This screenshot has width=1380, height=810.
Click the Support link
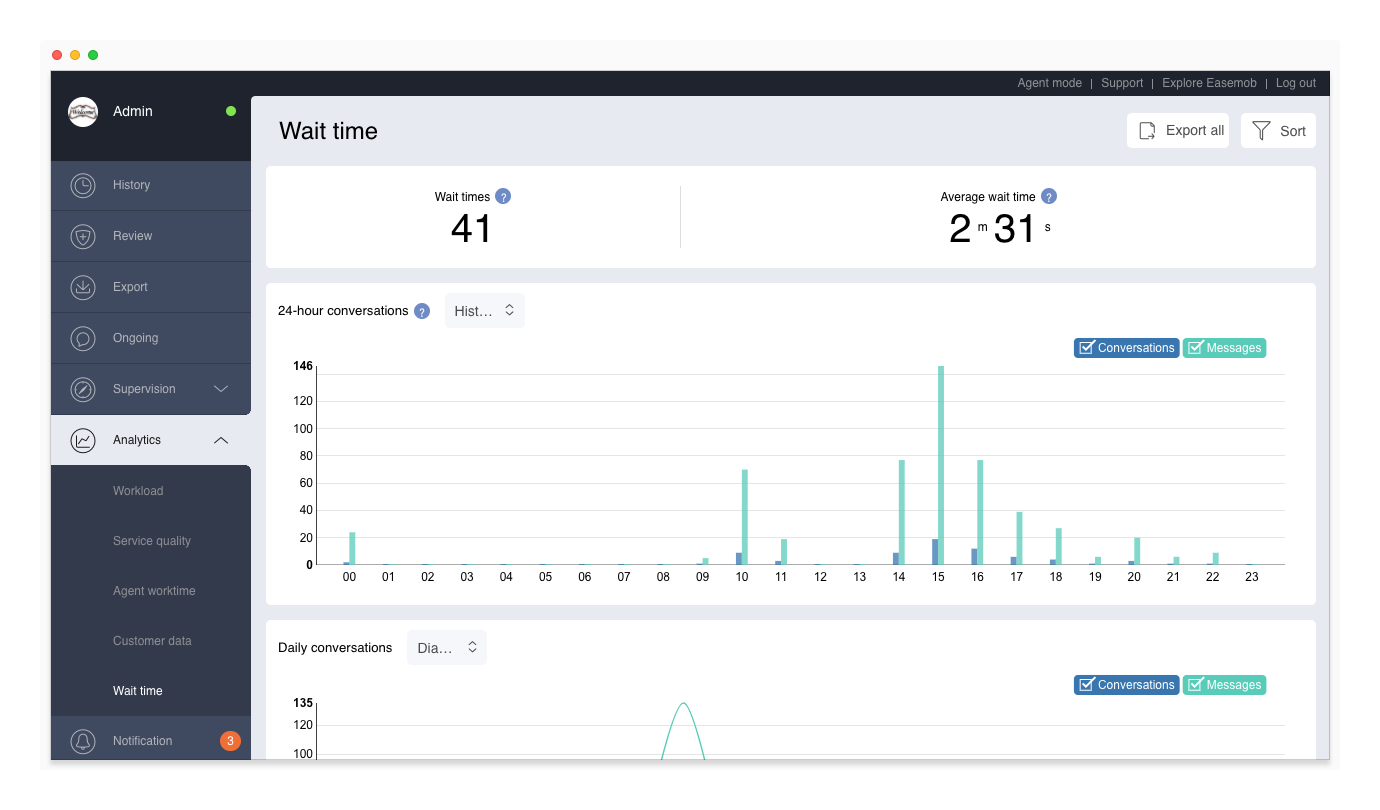point(1122,83)
